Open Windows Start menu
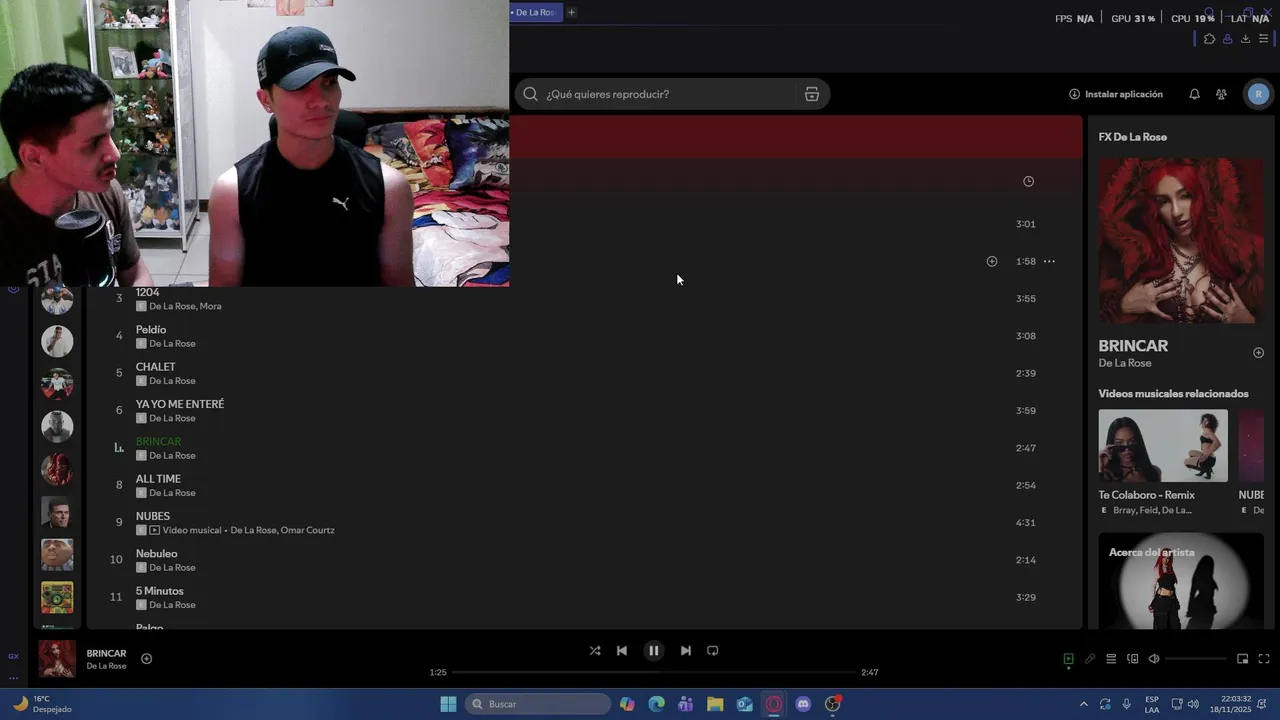1280x720 pixels. coord(448,704)
